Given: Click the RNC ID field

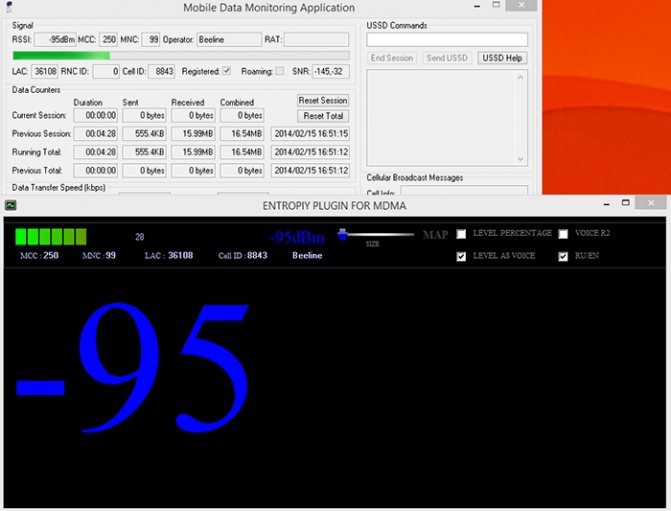Looking at the screenshot, I should 106,71.
